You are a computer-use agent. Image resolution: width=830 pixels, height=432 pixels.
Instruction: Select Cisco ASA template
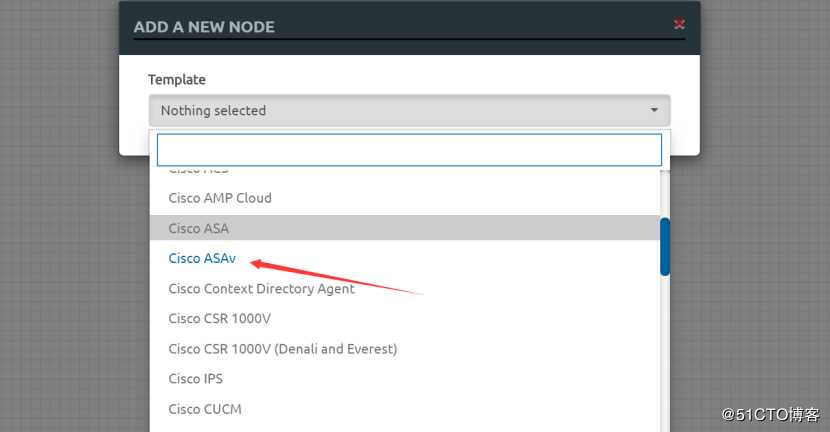[x=405, y=228]
